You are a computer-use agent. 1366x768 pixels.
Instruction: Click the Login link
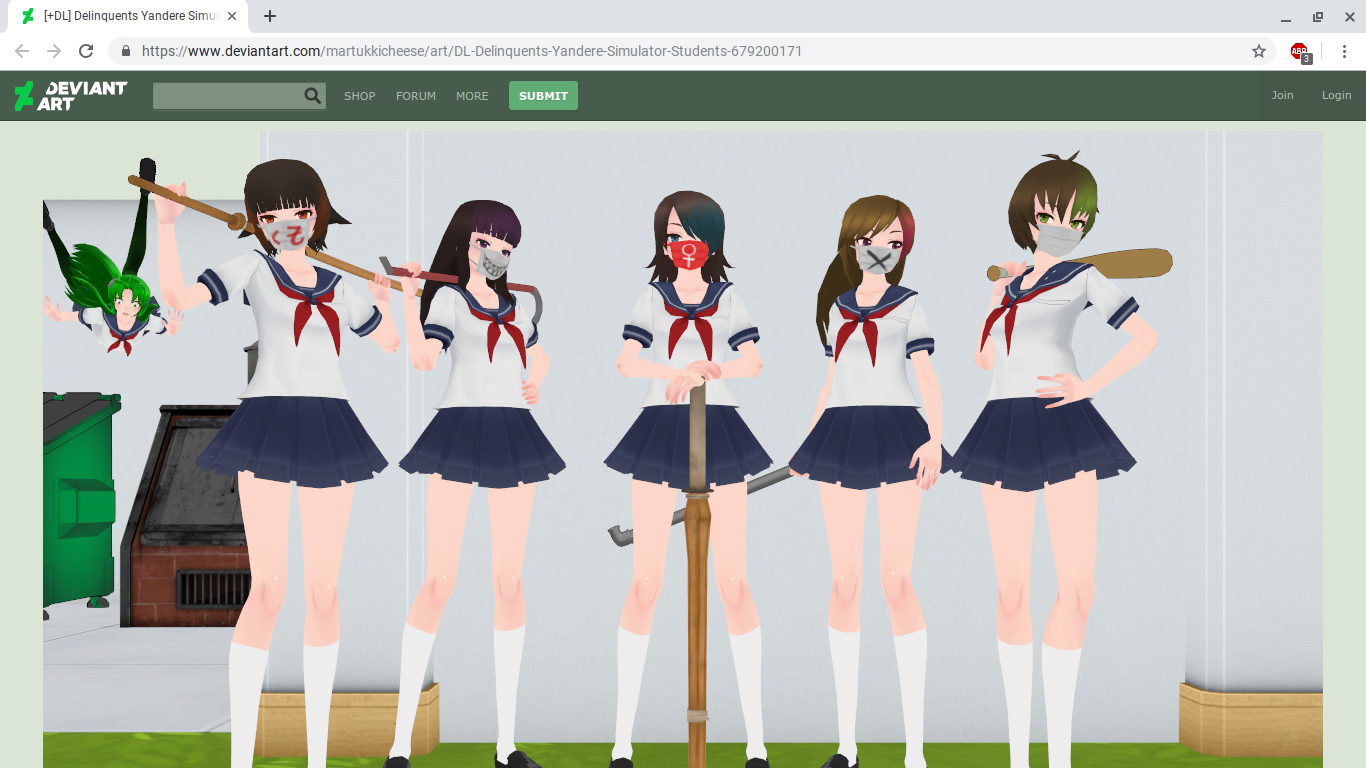[x=1336, y=95]
